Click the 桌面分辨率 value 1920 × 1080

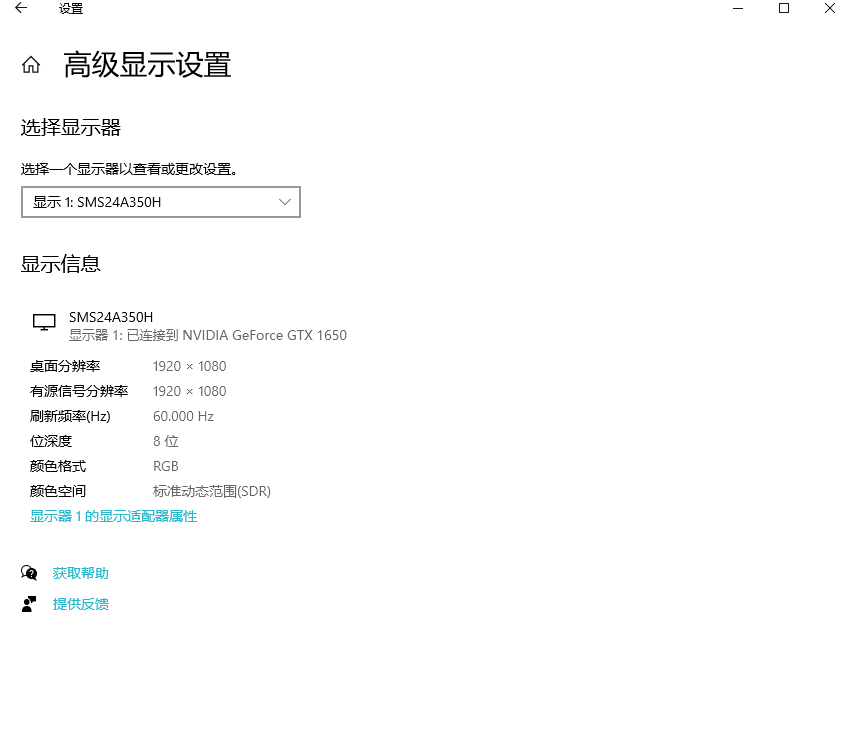[x=189, y=366]
